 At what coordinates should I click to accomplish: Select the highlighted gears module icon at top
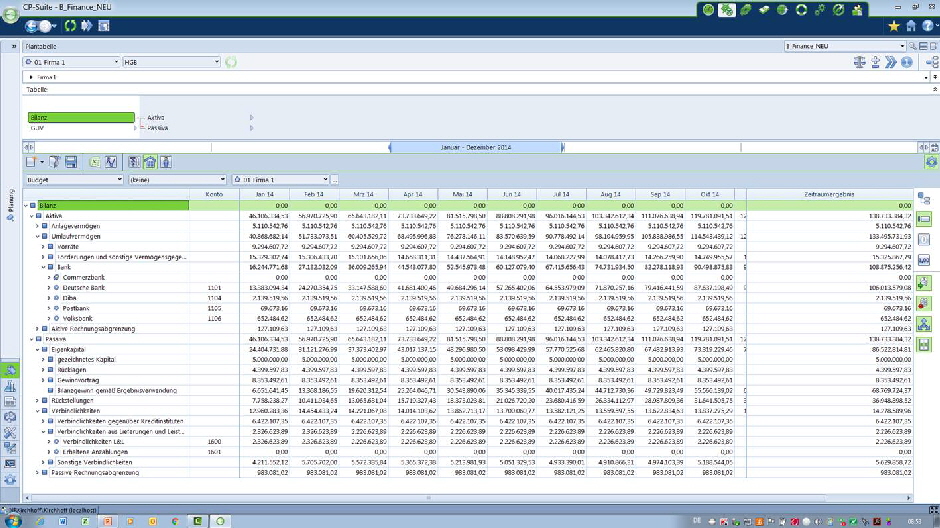727,10
